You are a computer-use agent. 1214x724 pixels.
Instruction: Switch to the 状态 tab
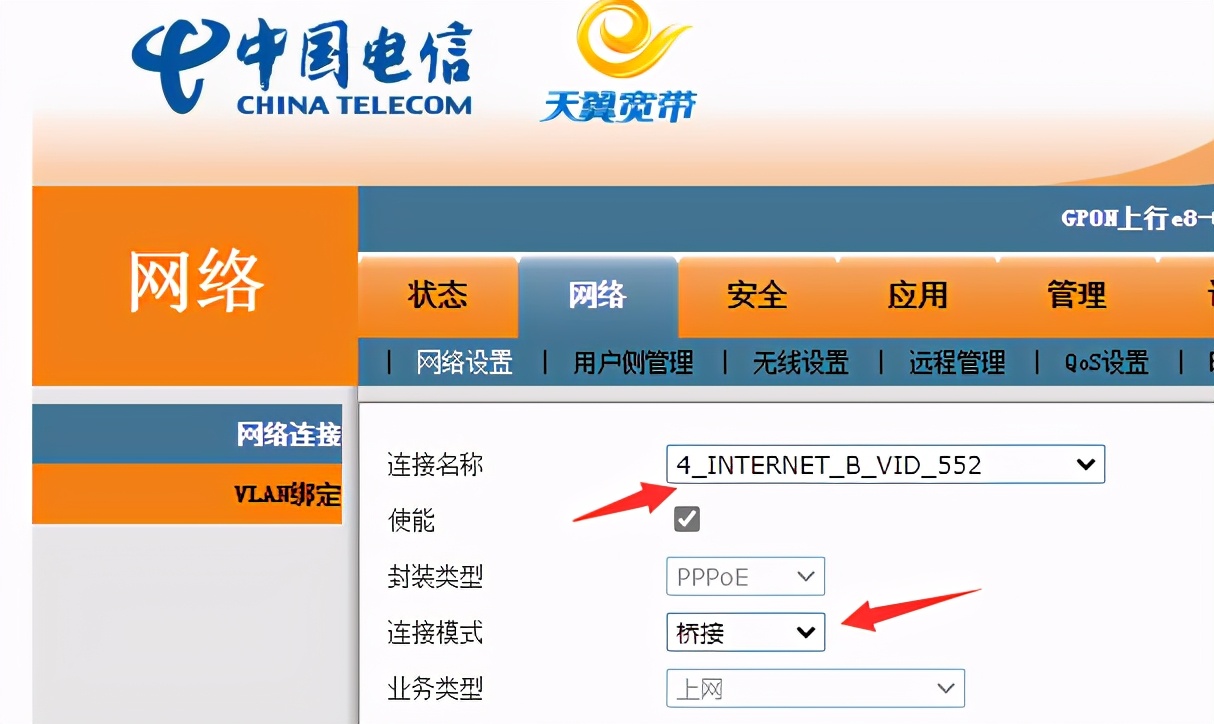coord(438,296)
